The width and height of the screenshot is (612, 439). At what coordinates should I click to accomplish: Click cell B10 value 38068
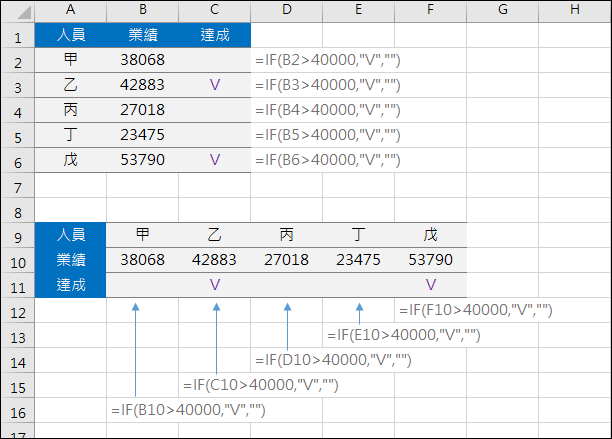(142, 259)
